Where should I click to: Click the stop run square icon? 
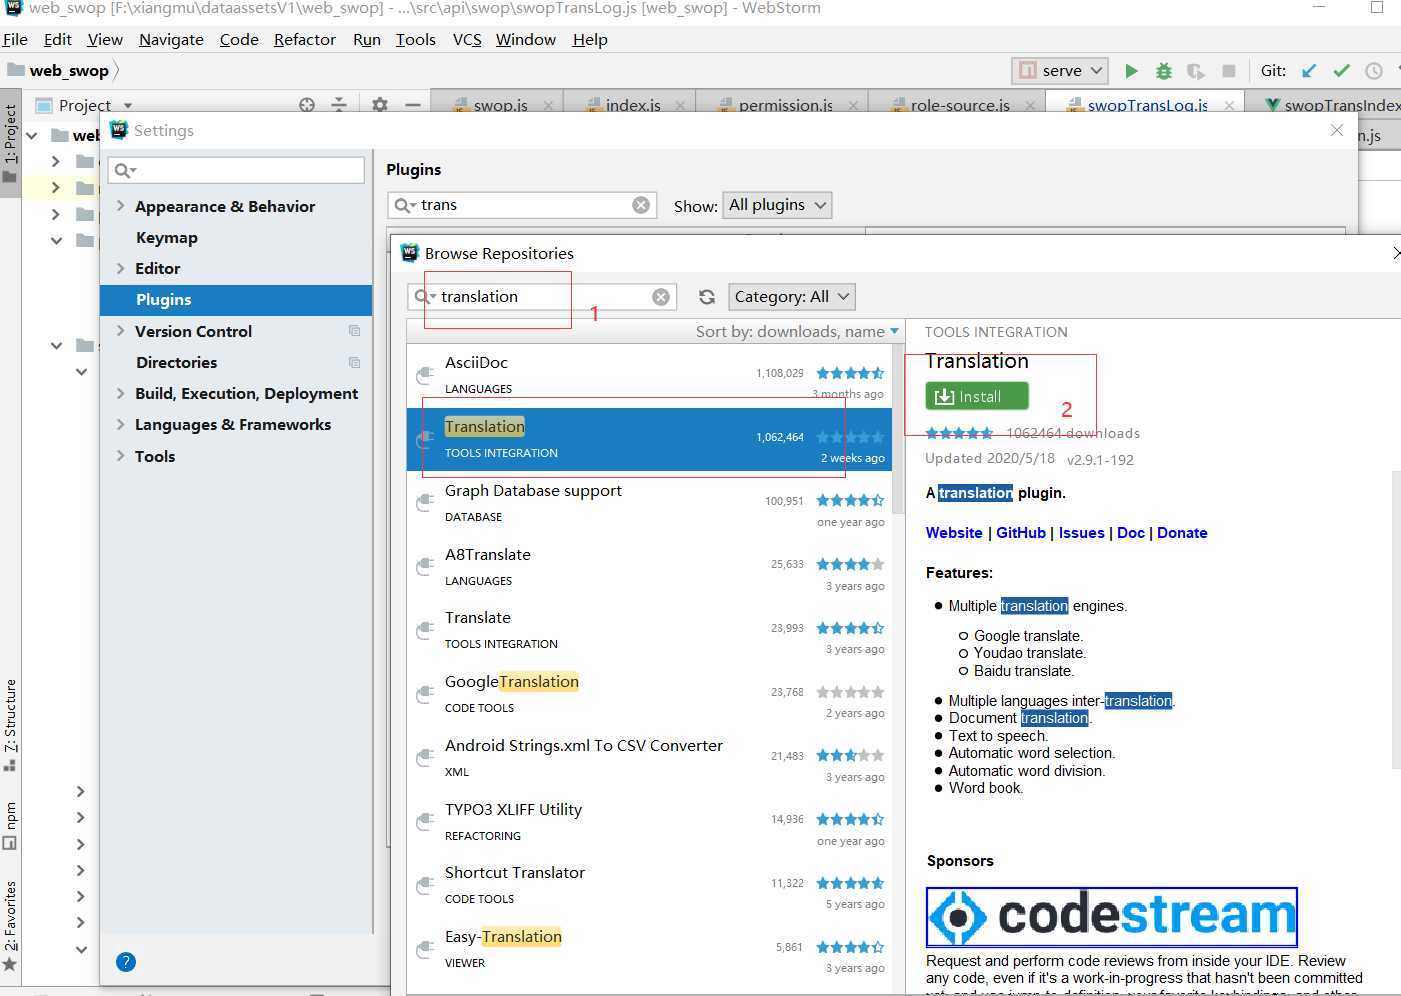[x=1229, y=71]
